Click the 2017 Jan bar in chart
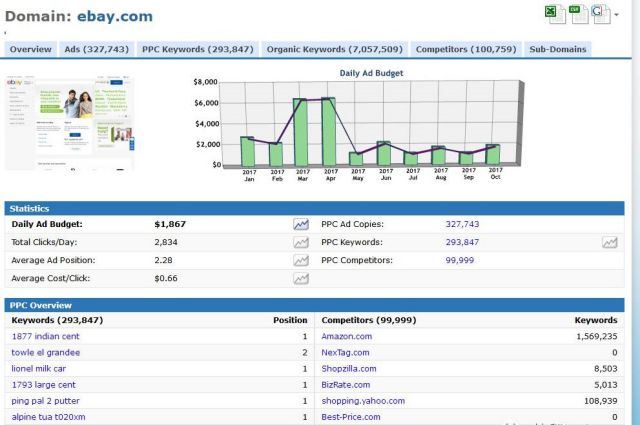The width and height of the screenshot is (640, 425). pos(247,151)
